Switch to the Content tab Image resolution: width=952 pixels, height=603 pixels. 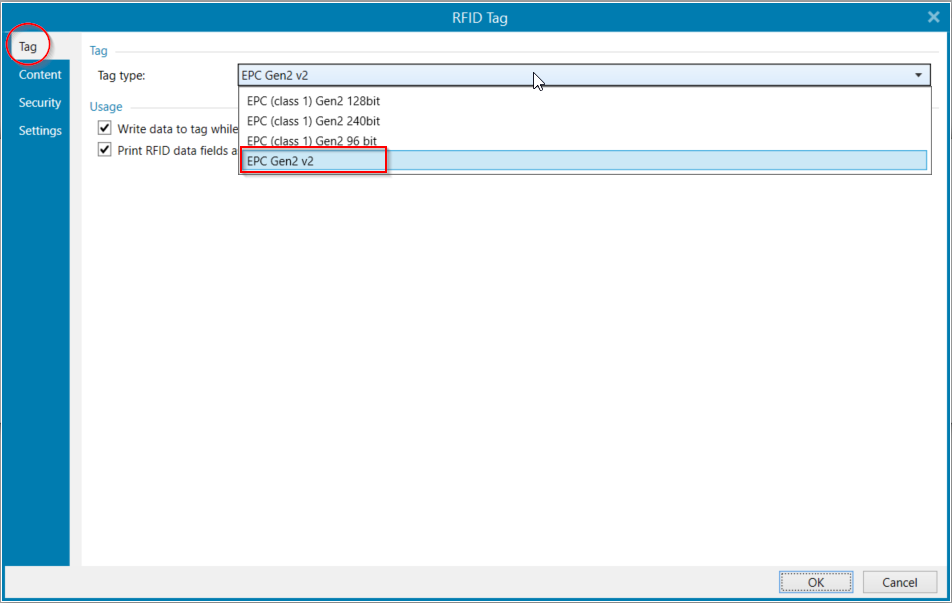[x=40, y=74]
